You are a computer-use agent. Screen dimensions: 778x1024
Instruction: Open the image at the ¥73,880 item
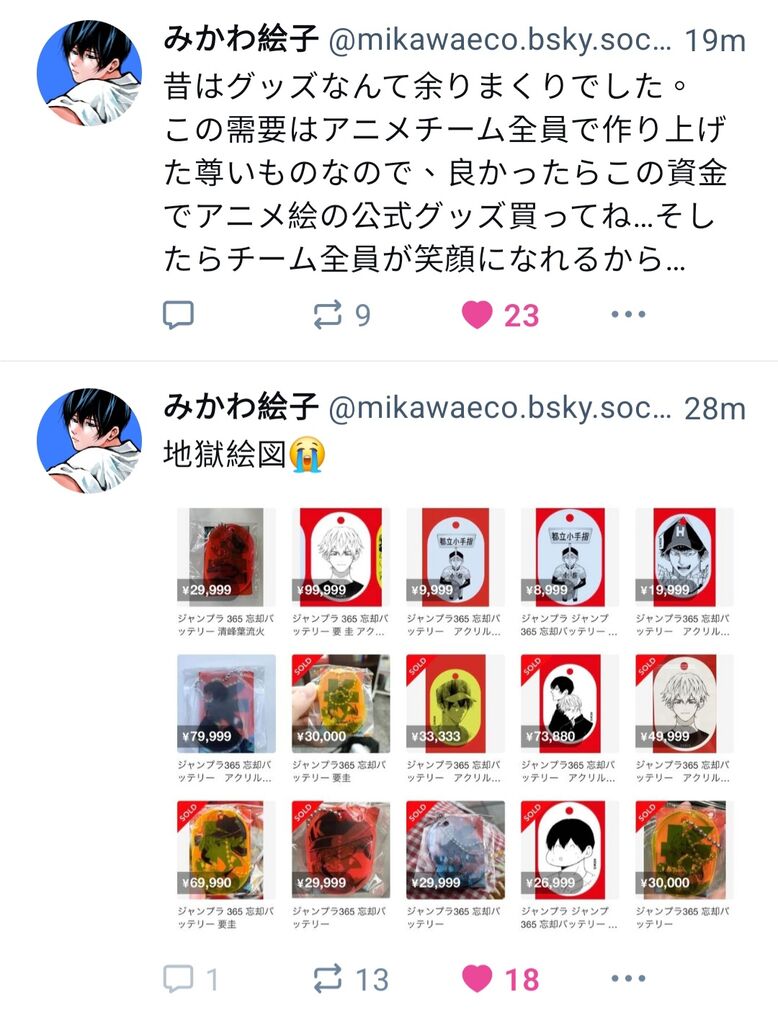pyautogui.click(x=570, y=703)
